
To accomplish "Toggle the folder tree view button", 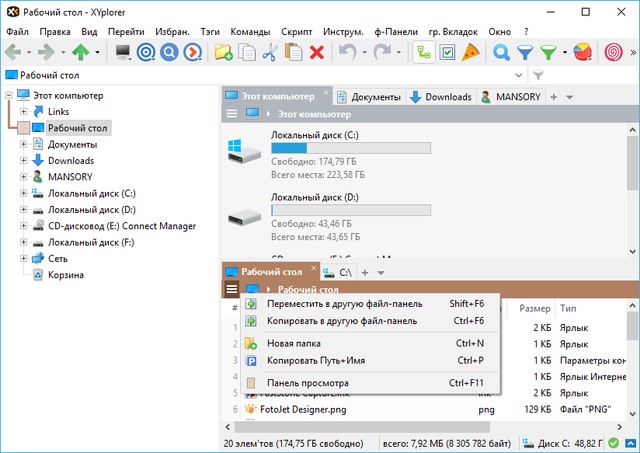I will coord(424,51).
